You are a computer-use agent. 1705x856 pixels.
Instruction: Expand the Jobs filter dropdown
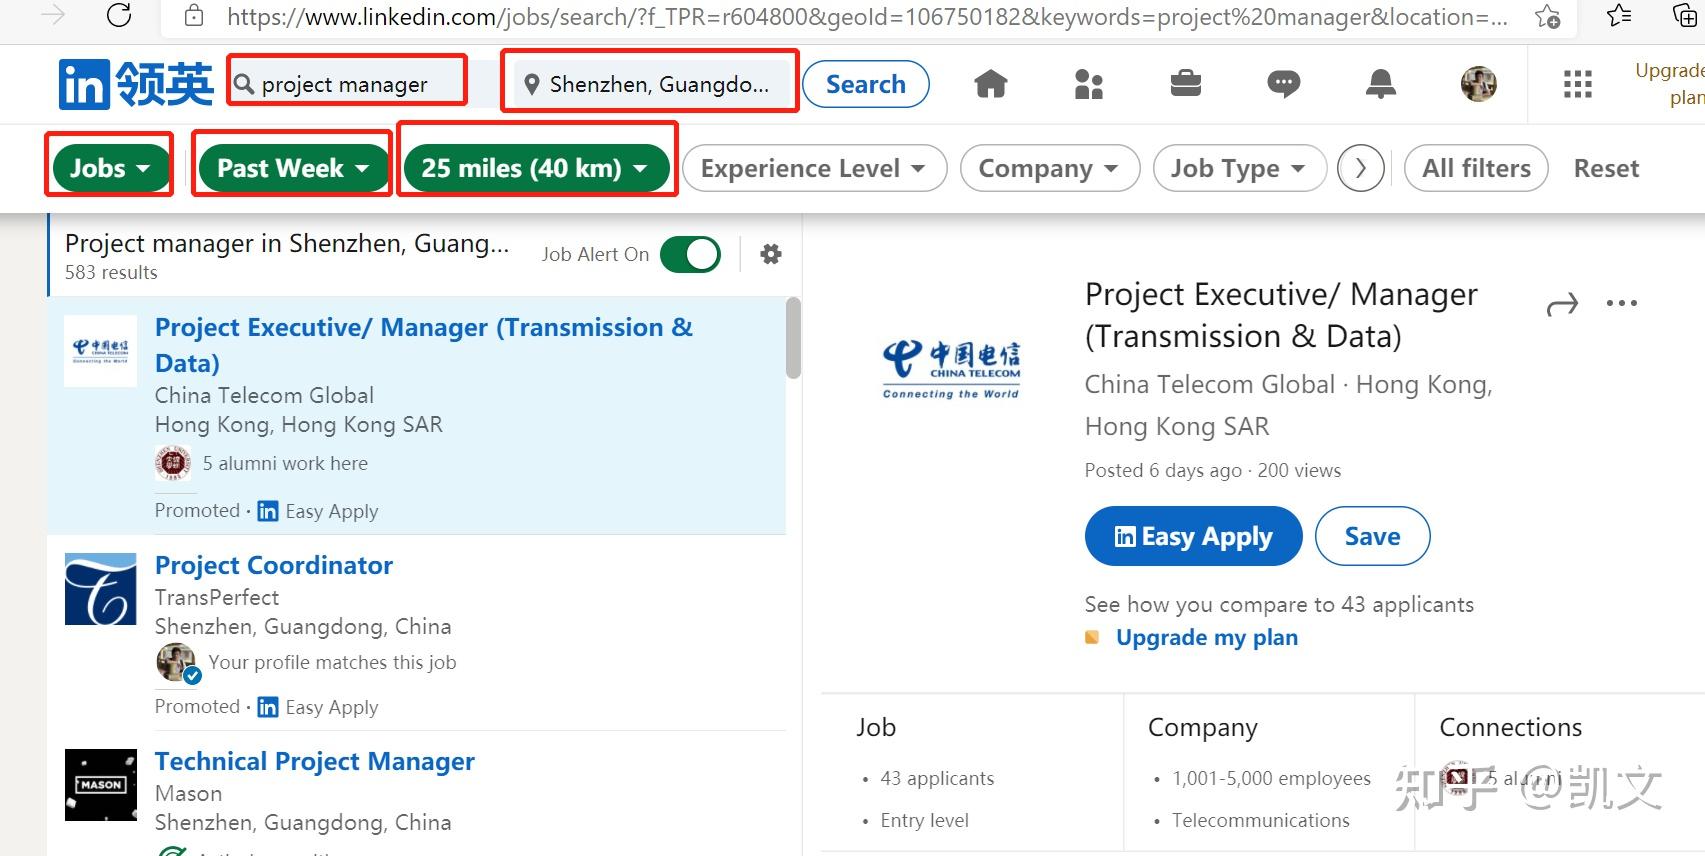click(x=110, y=168)
